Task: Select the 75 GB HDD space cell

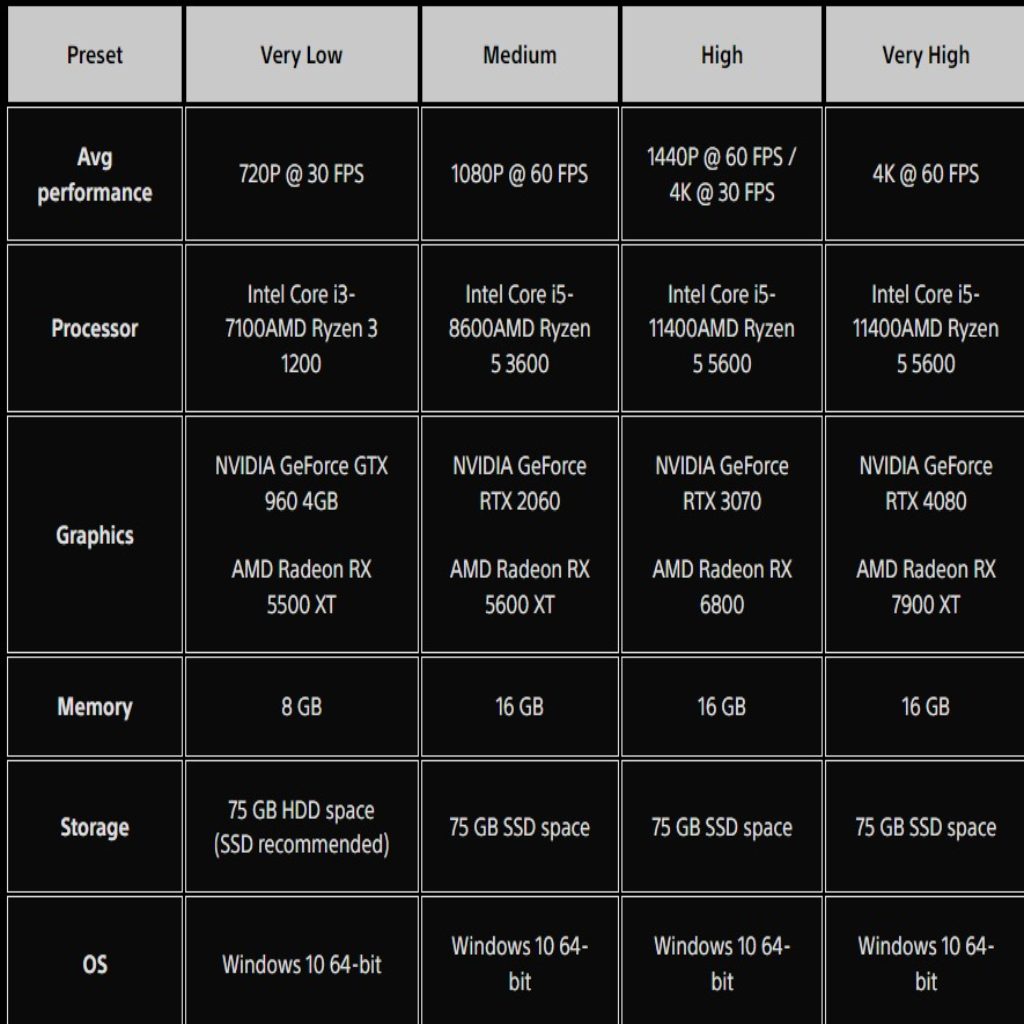Action: pyautogui.click(x=301, y=827)
